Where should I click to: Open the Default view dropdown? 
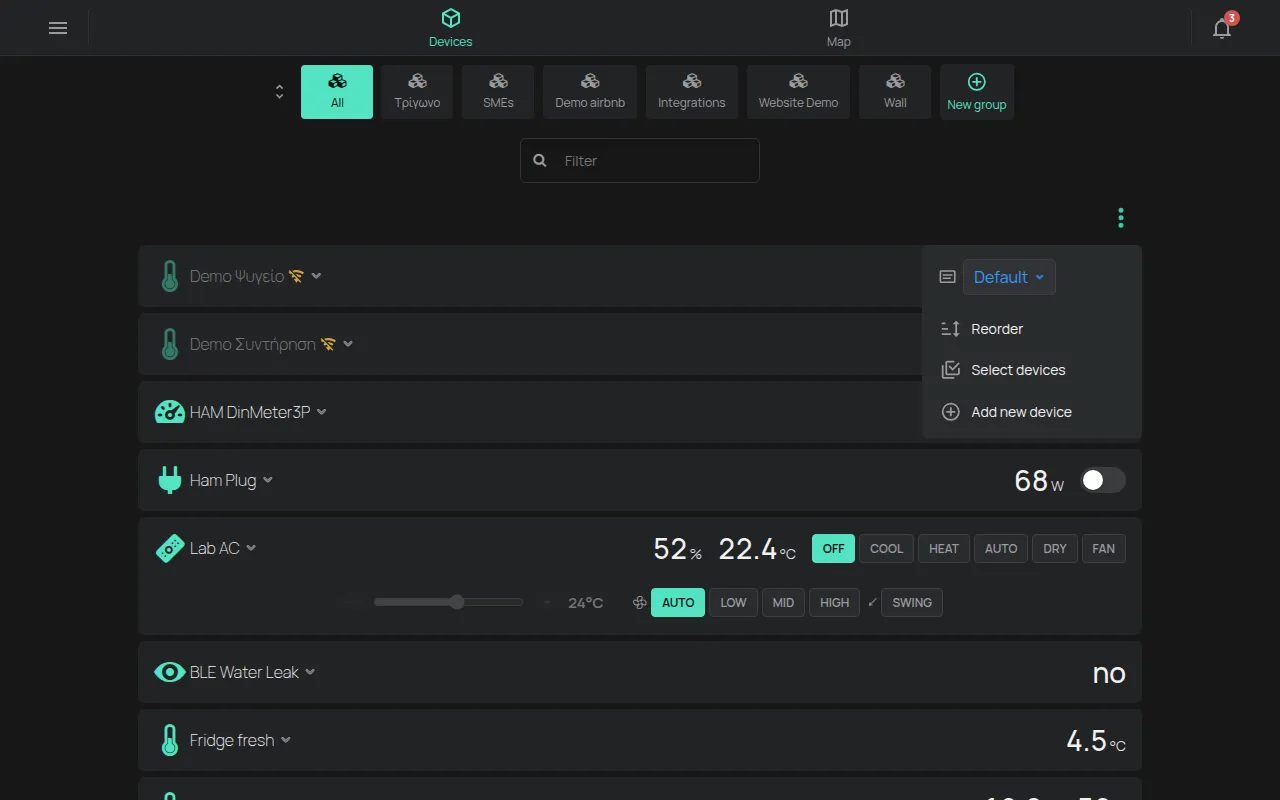1009,277
